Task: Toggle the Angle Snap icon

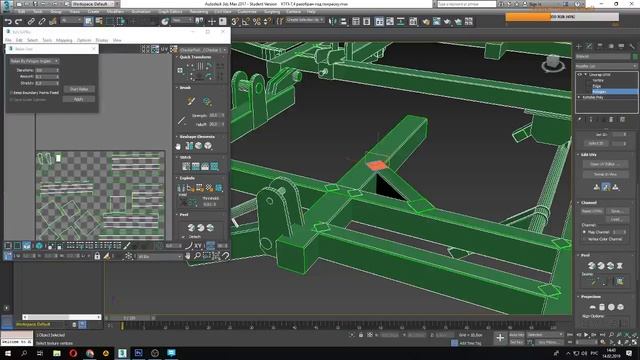Action: pos(246,21)
